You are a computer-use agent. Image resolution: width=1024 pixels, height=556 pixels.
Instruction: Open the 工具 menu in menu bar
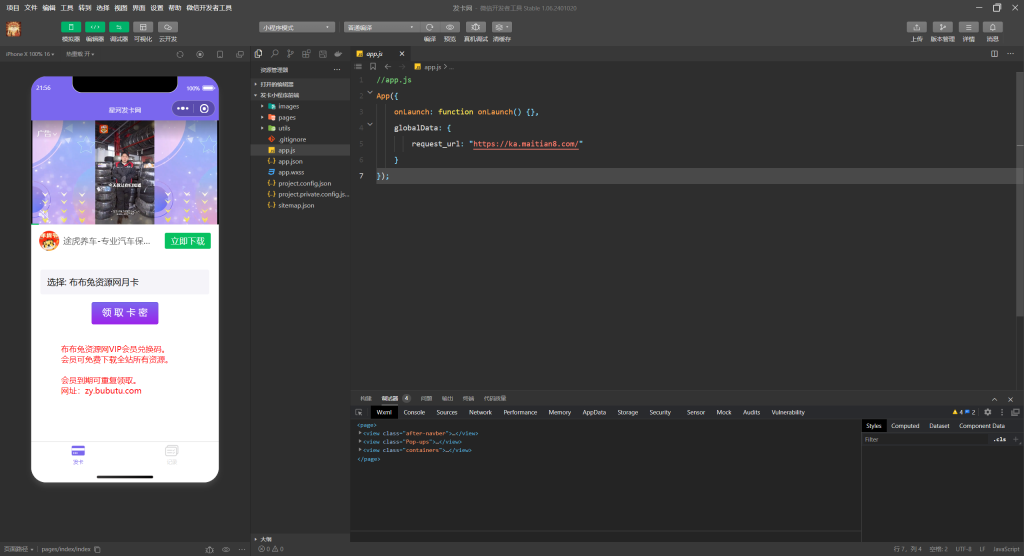(67, 7)
